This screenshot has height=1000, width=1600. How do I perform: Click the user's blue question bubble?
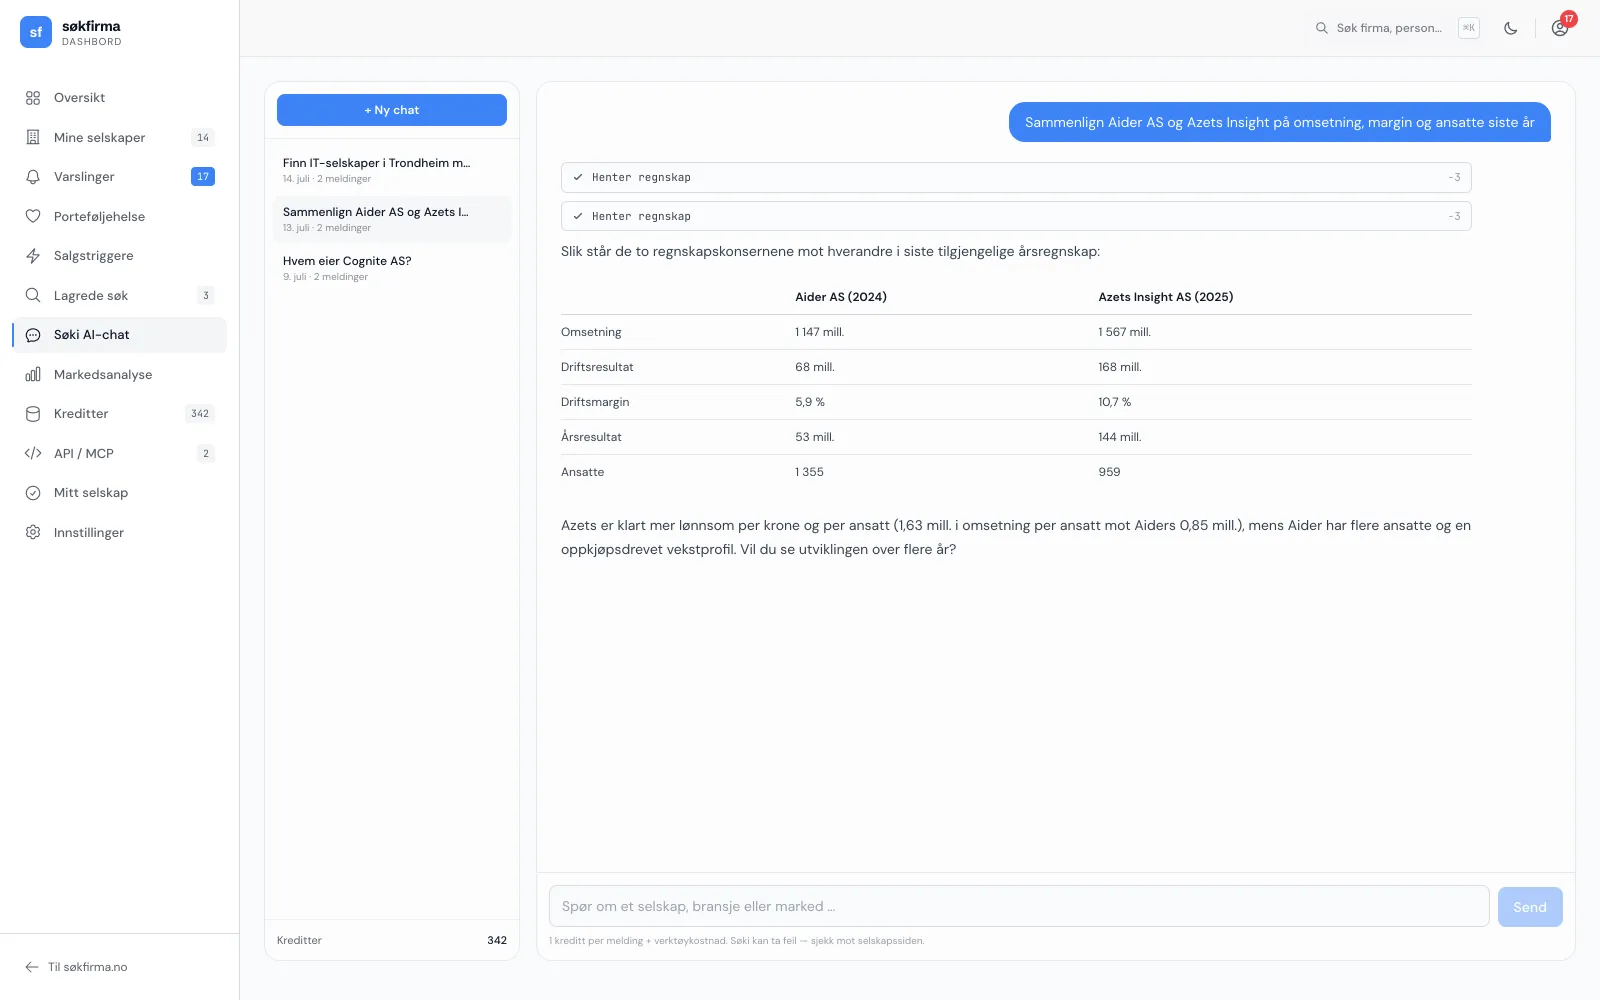pyautogui.click(x=1280, y=122)
